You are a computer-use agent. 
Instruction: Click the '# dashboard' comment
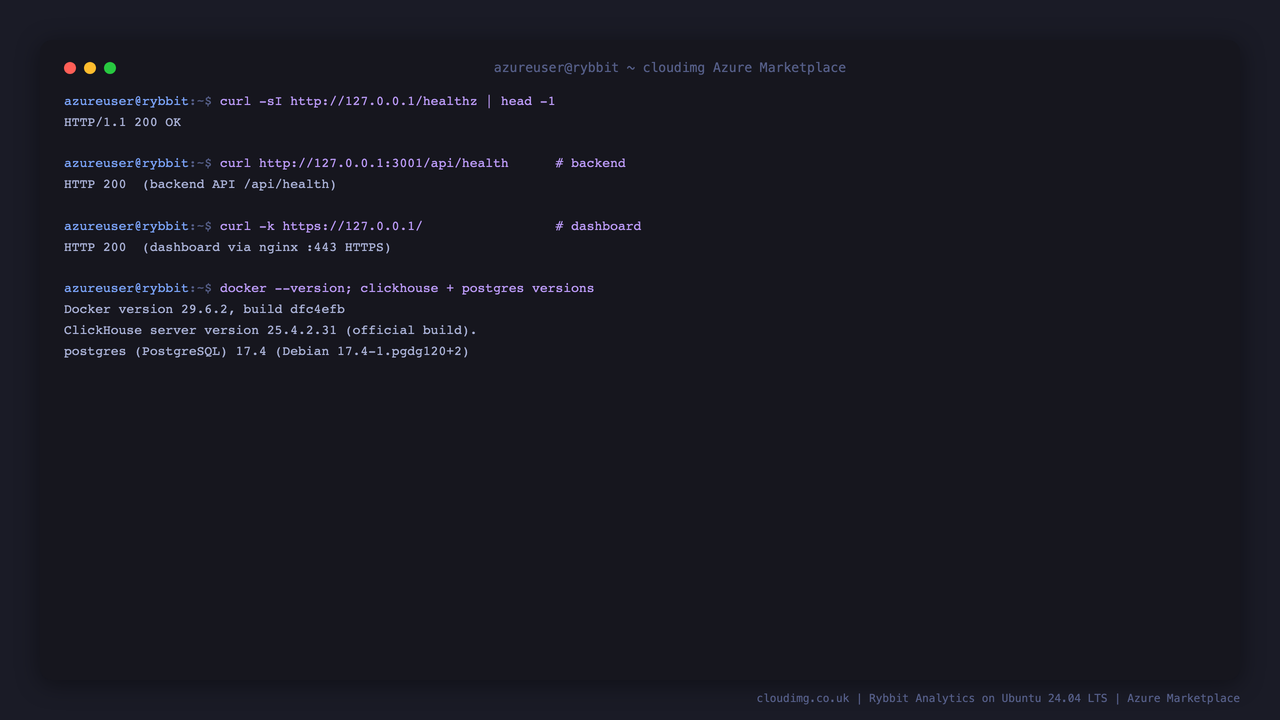(x=598, y=226)
